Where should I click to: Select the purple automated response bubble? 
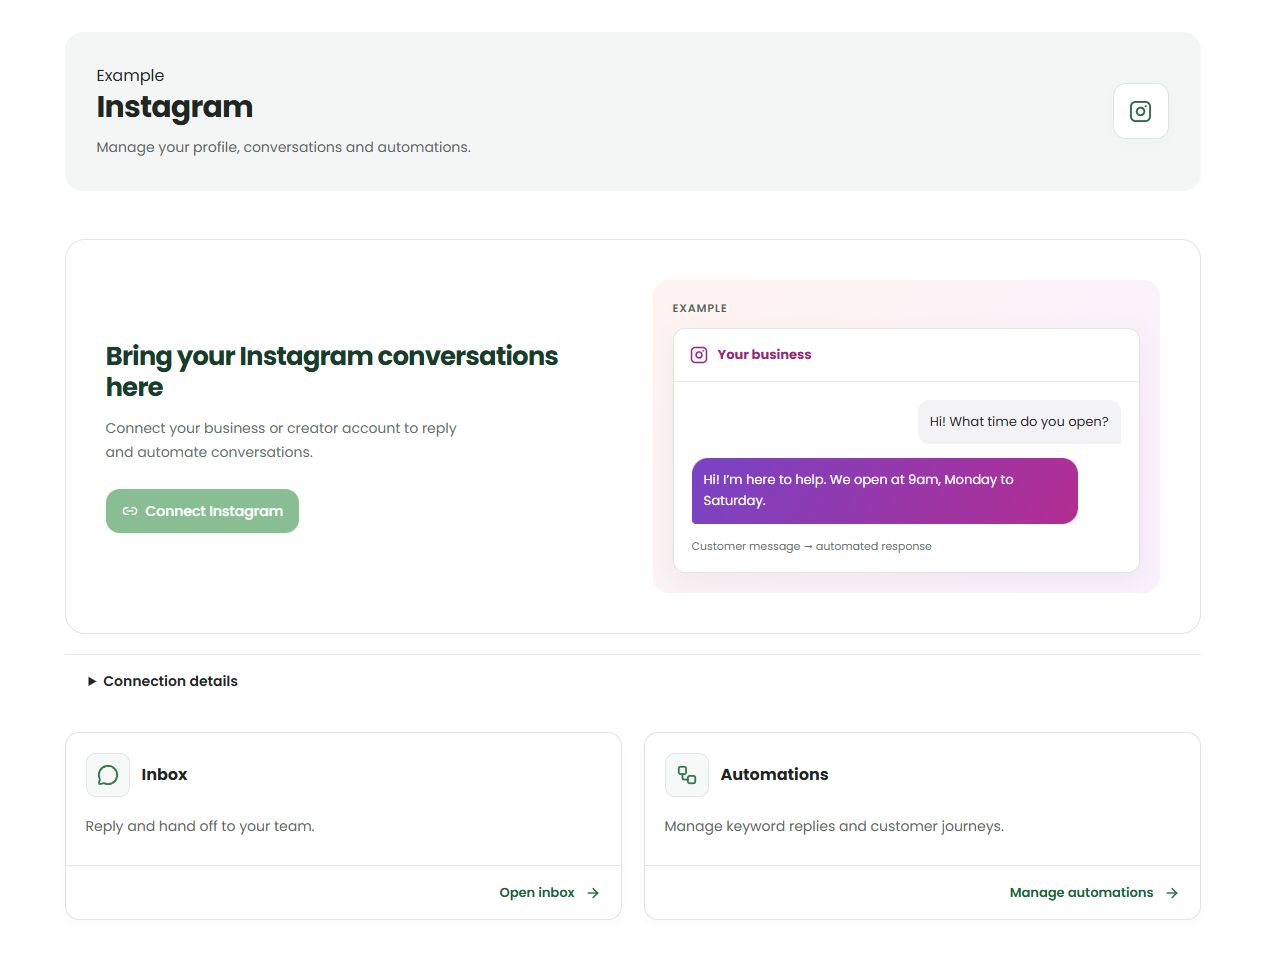coord(884,490)
